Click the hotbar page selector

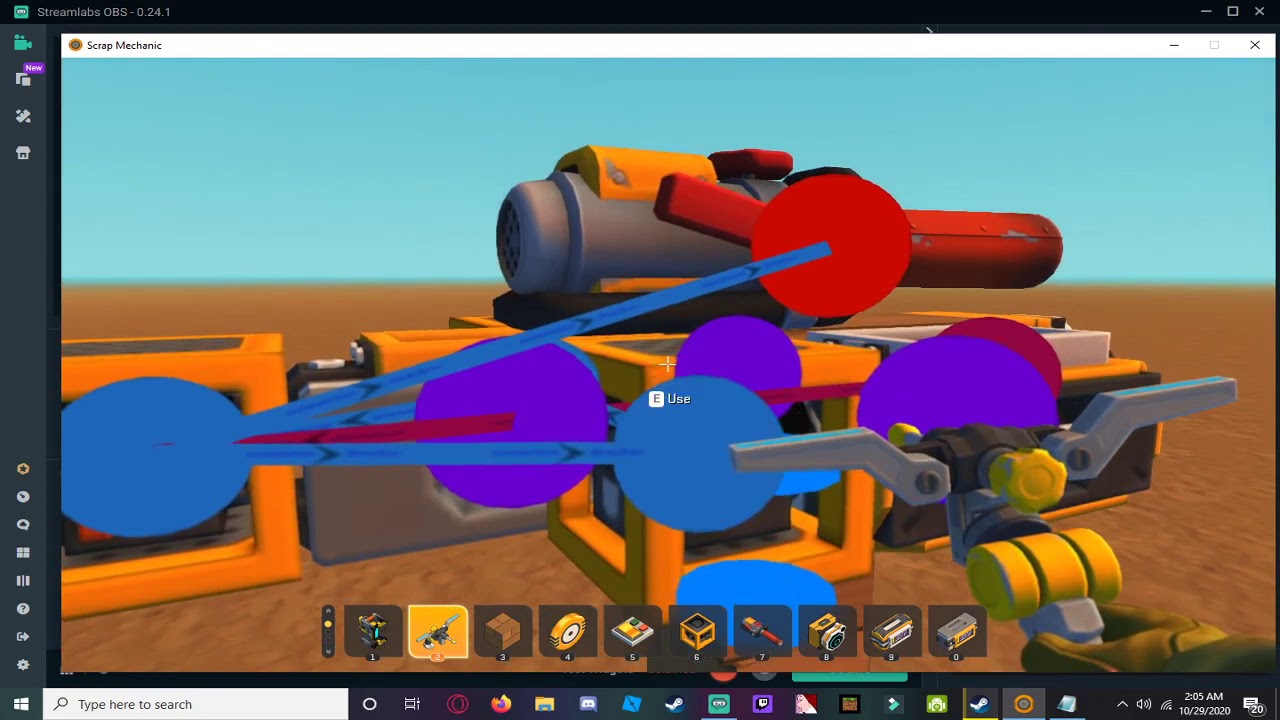click(328, 632)
